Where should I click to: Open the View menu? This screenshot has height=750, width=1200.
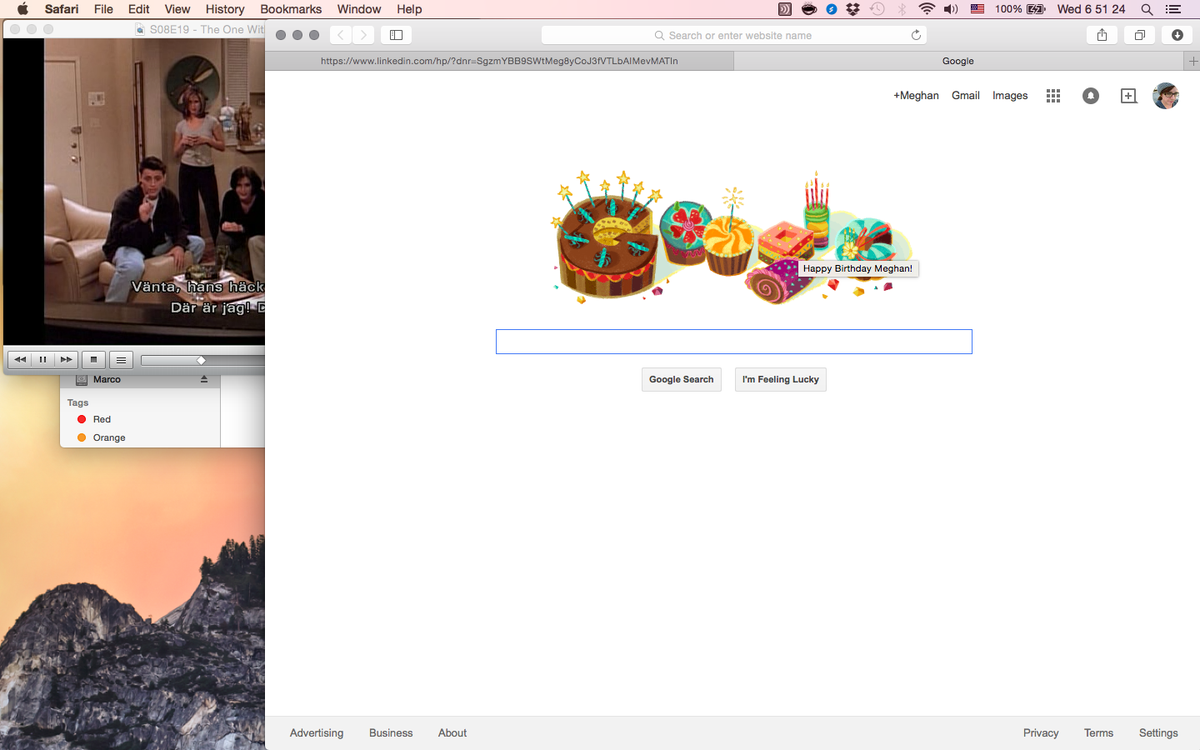[x=177, y=9]
